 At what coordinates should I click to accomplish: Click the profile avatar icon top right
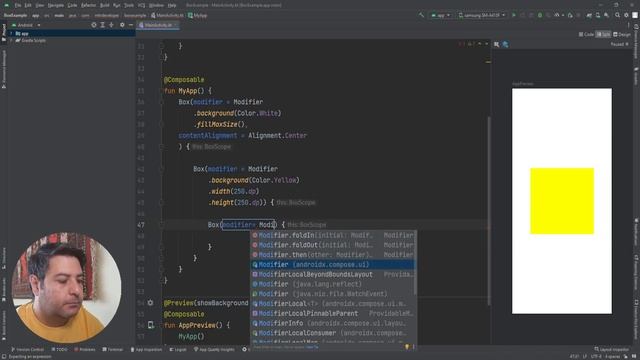(635, 15)
